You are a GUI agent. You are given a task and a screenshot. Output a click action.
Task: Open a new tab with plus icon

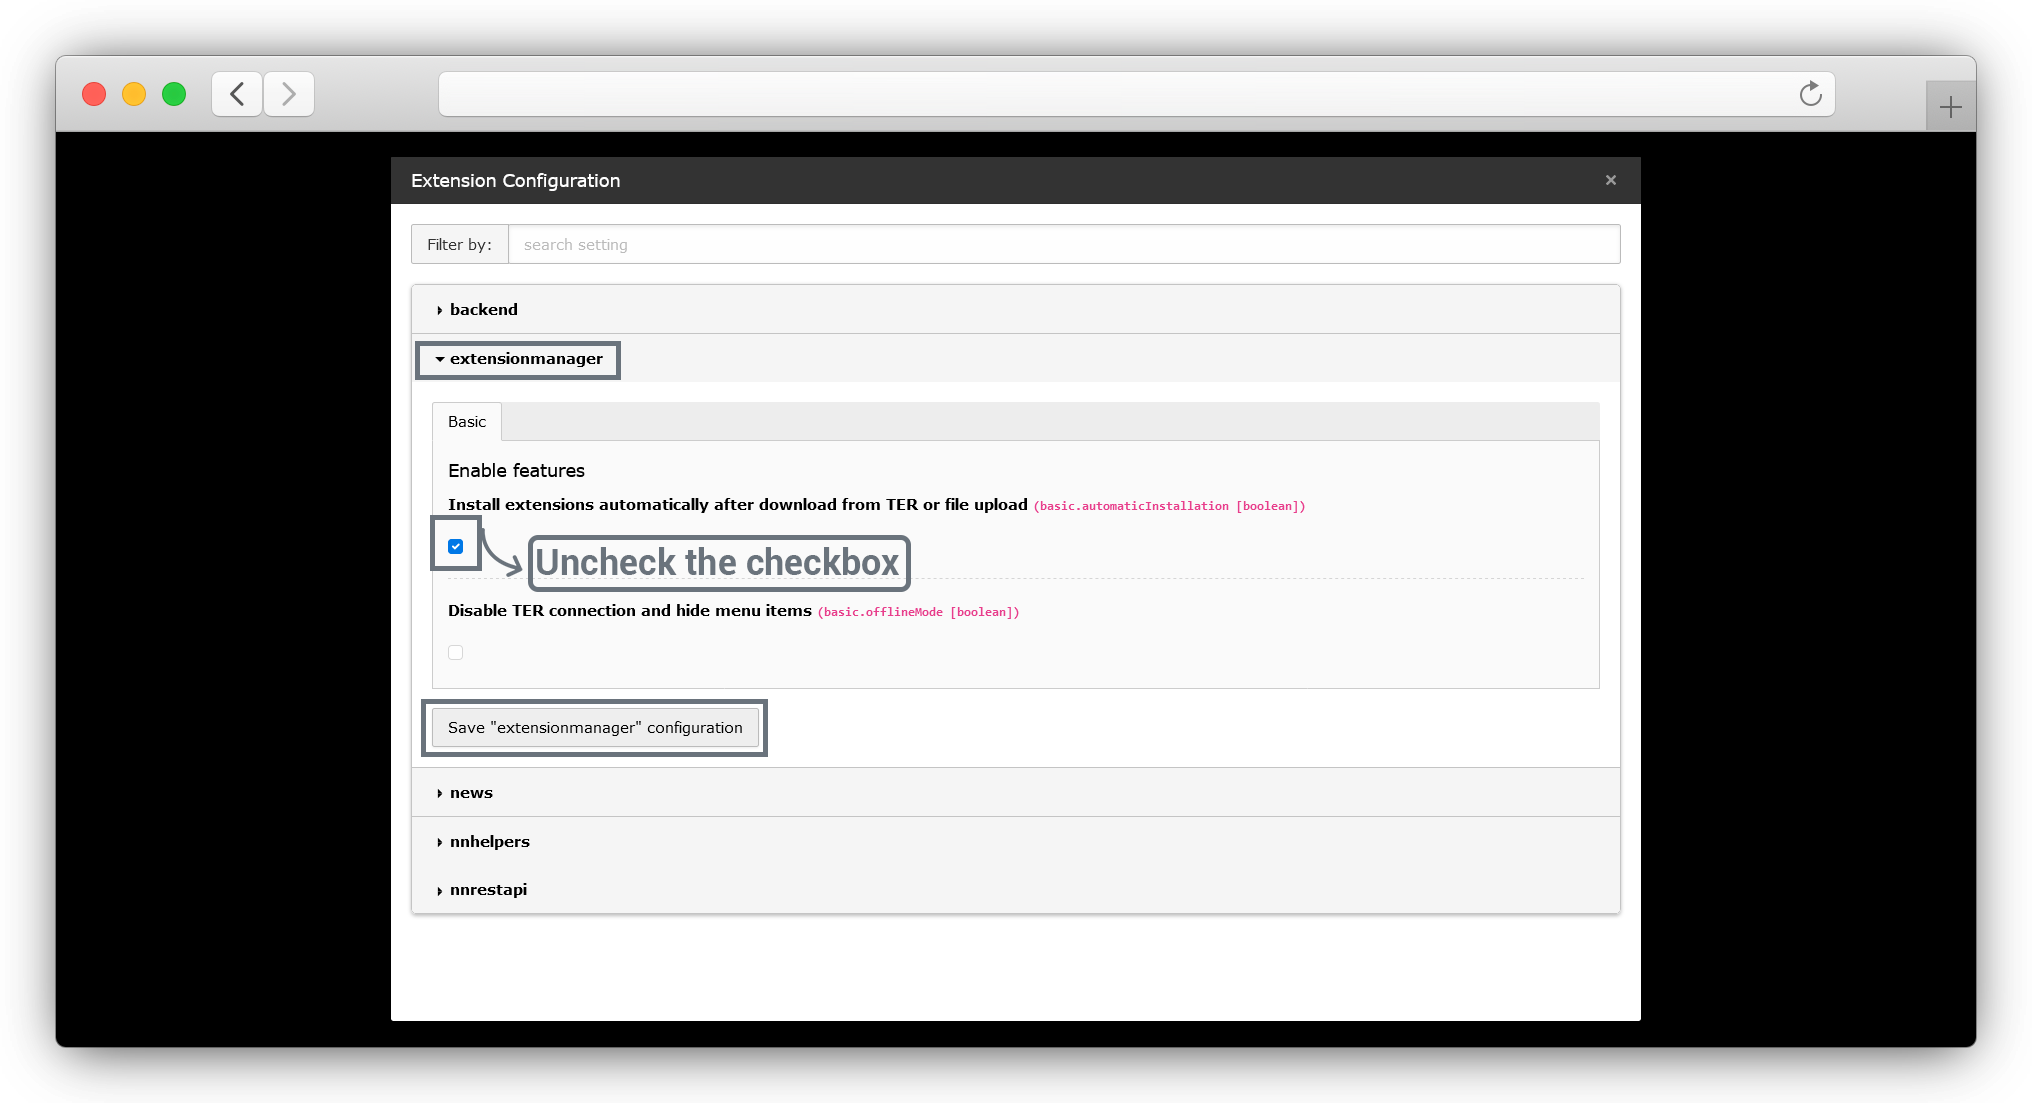point(1950,107)
